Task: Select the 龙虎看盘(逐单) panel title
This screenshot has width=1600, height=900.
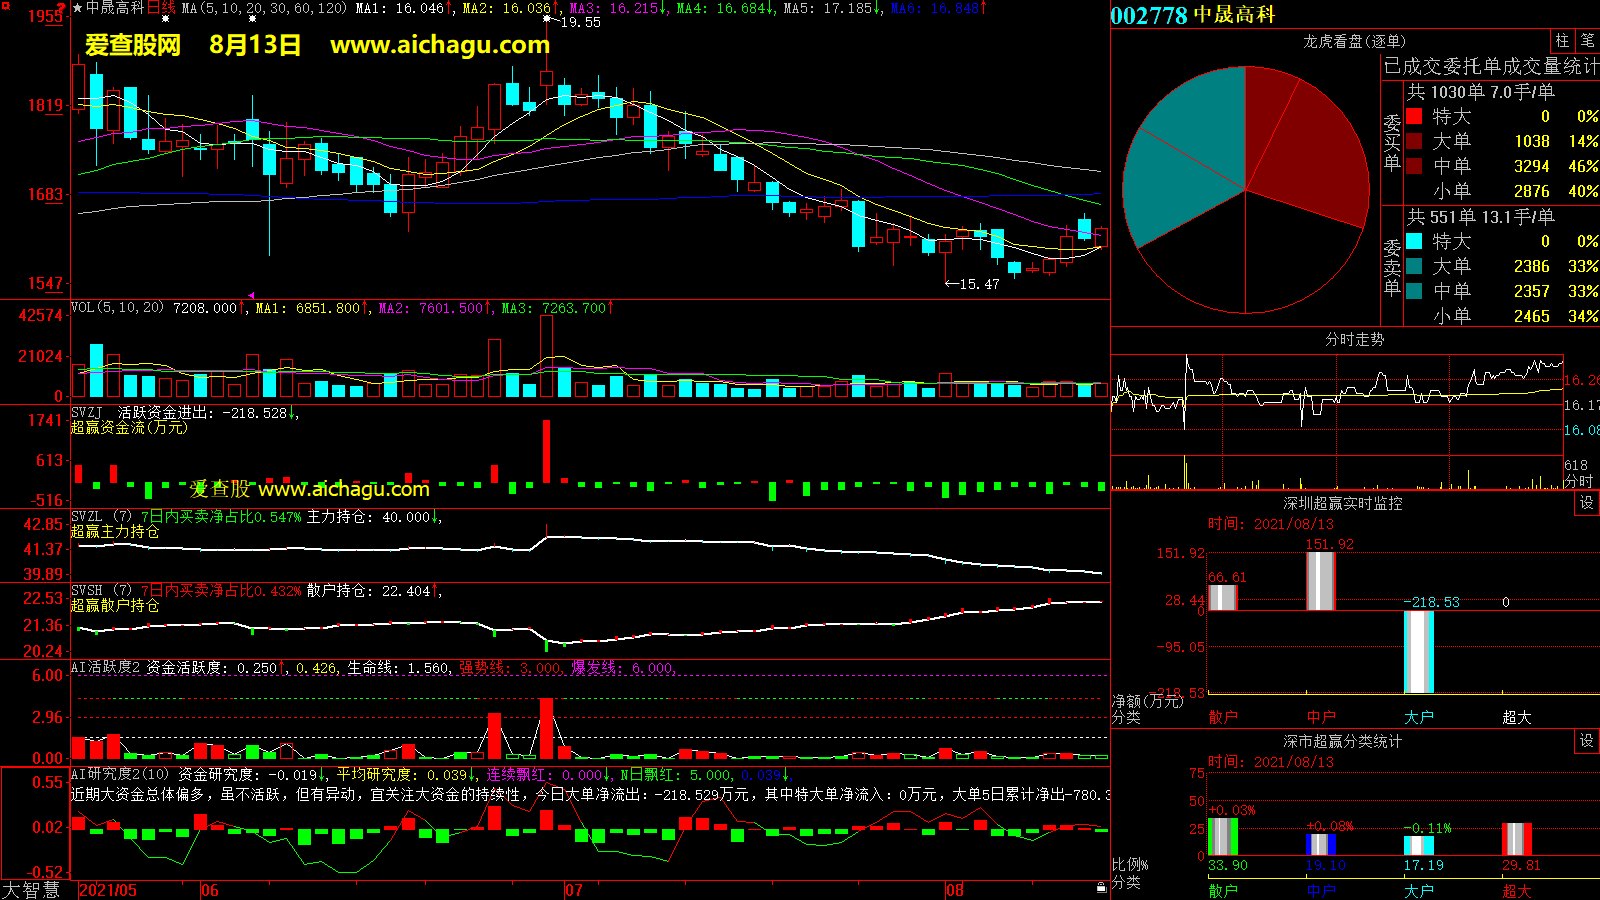Action: tap(1354, 41)
